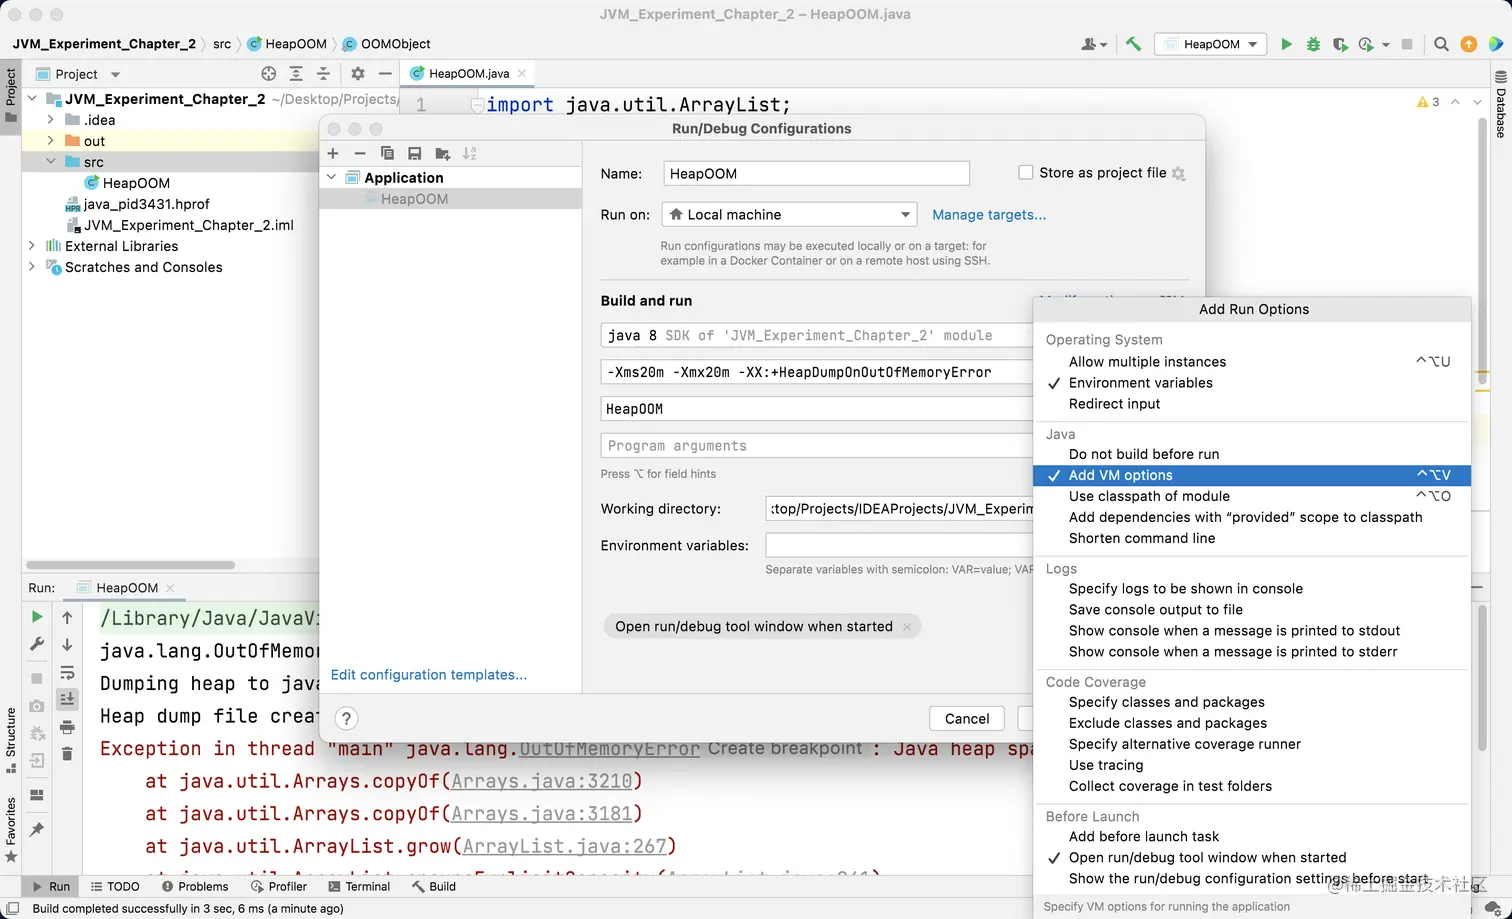Image resolution: width=1512 pixels, height=919 pixels.
Task: Expand the .idea folder
Action: (x=51, y=120)
